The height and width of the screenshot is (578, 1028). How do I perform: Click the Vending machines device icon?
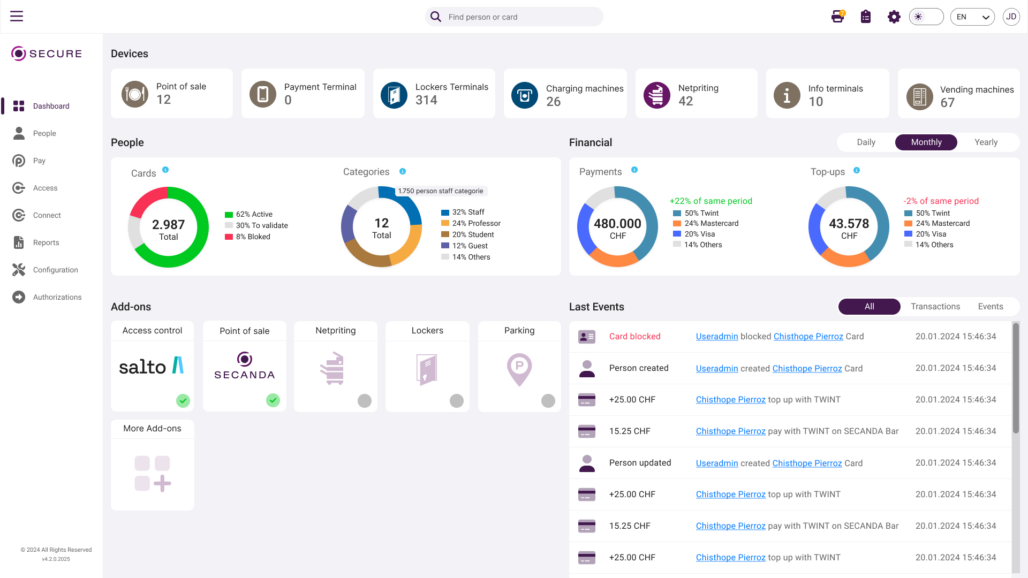pos(919,96)
